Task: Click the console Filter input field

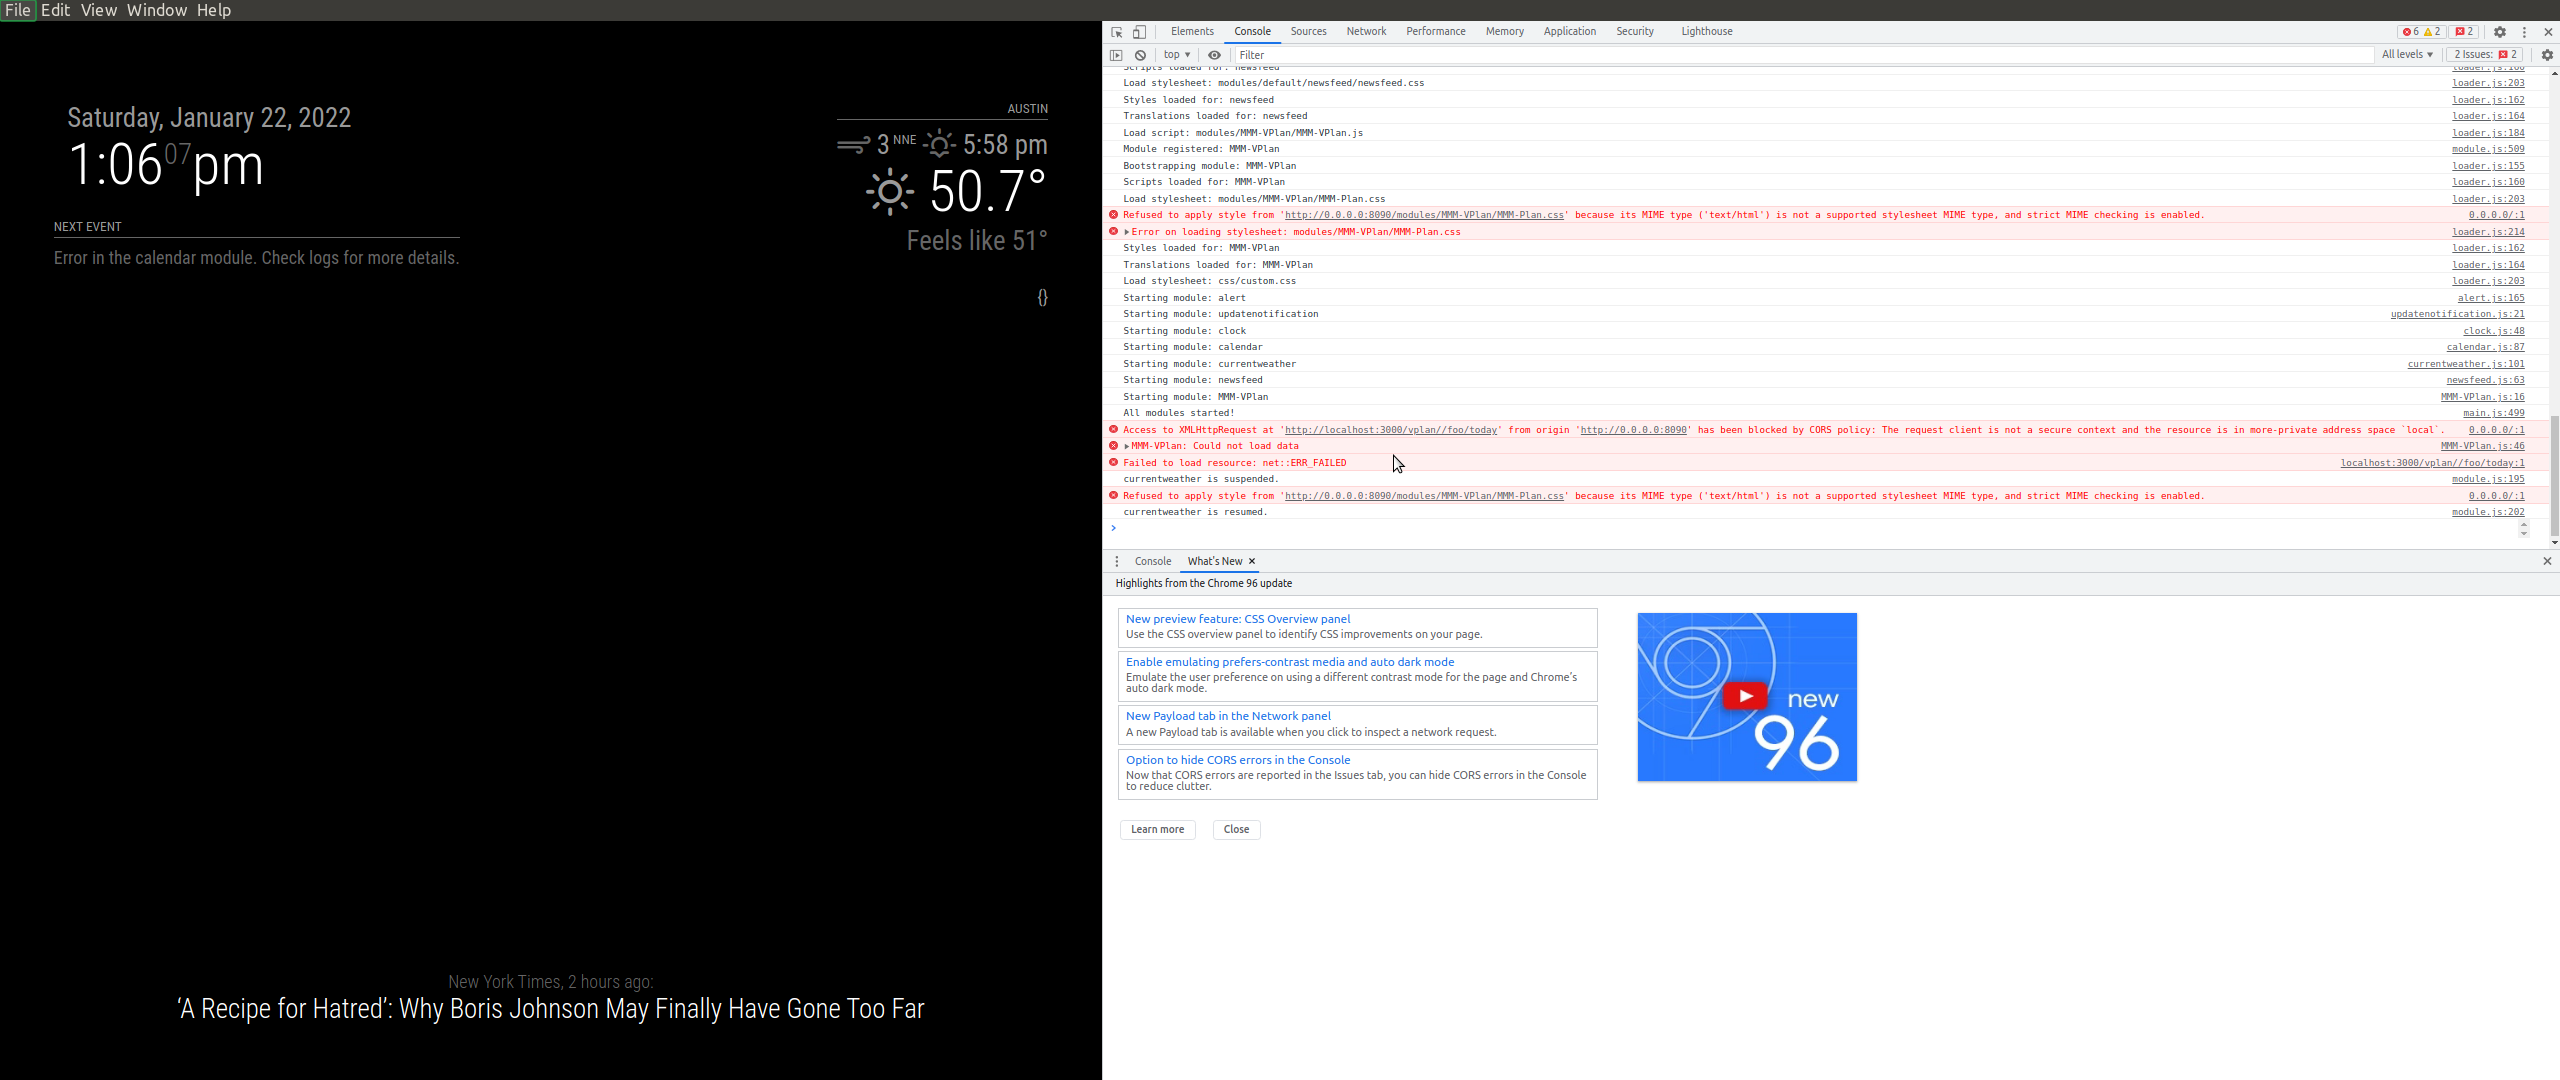Action: [1803, 55]
